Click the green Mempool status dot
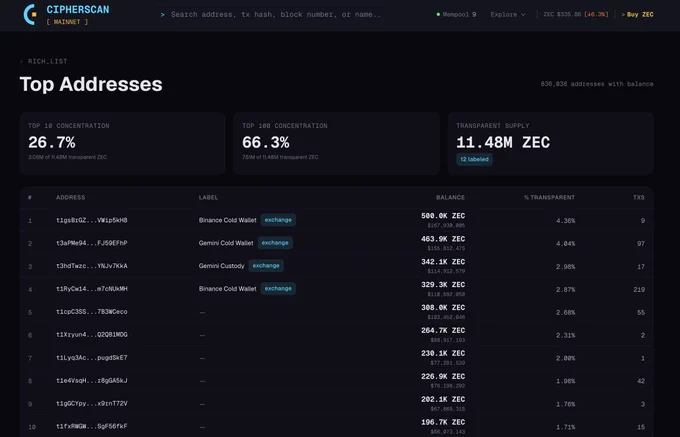680x437 pixels. 438,14
